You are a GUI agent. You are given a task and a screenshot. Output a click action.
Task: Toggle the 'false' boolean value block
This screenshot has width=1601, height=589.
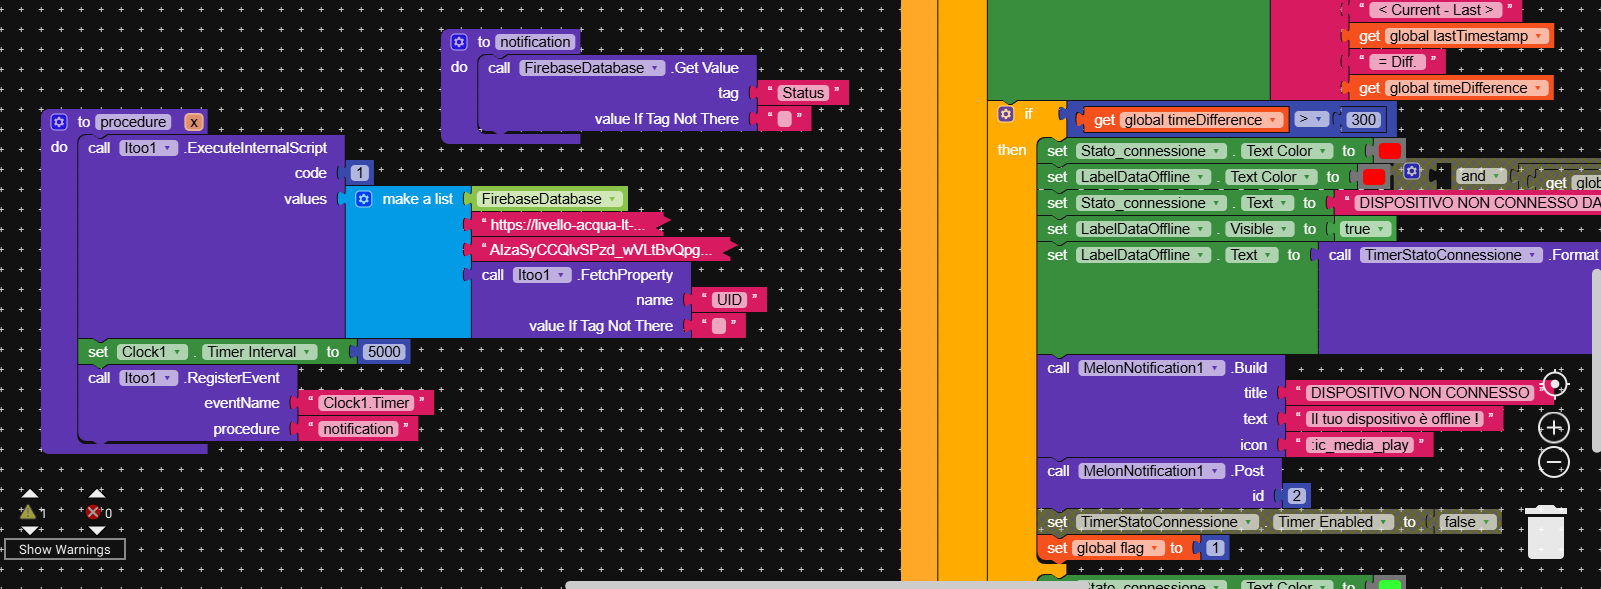[1468, 522]
